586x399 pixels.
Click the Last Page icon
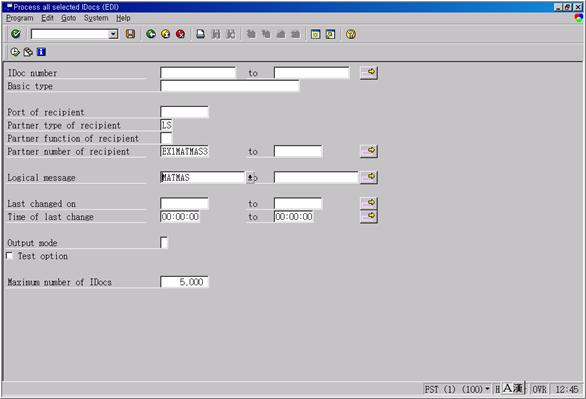pos(295,34)
